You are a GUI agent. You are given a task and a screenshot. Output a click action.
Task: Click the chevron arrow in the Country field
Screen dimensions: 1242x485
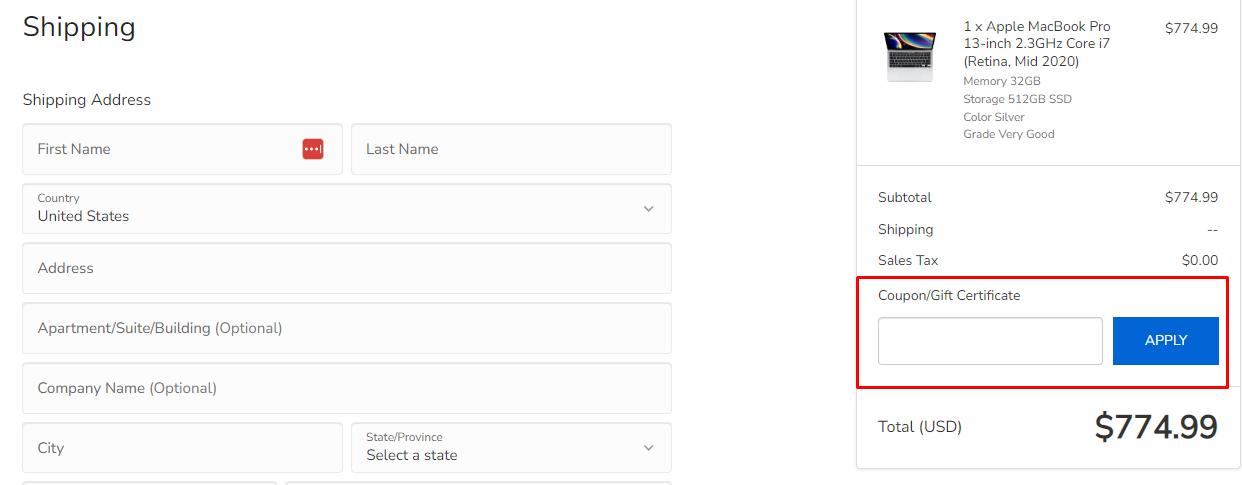click(648, 209)
